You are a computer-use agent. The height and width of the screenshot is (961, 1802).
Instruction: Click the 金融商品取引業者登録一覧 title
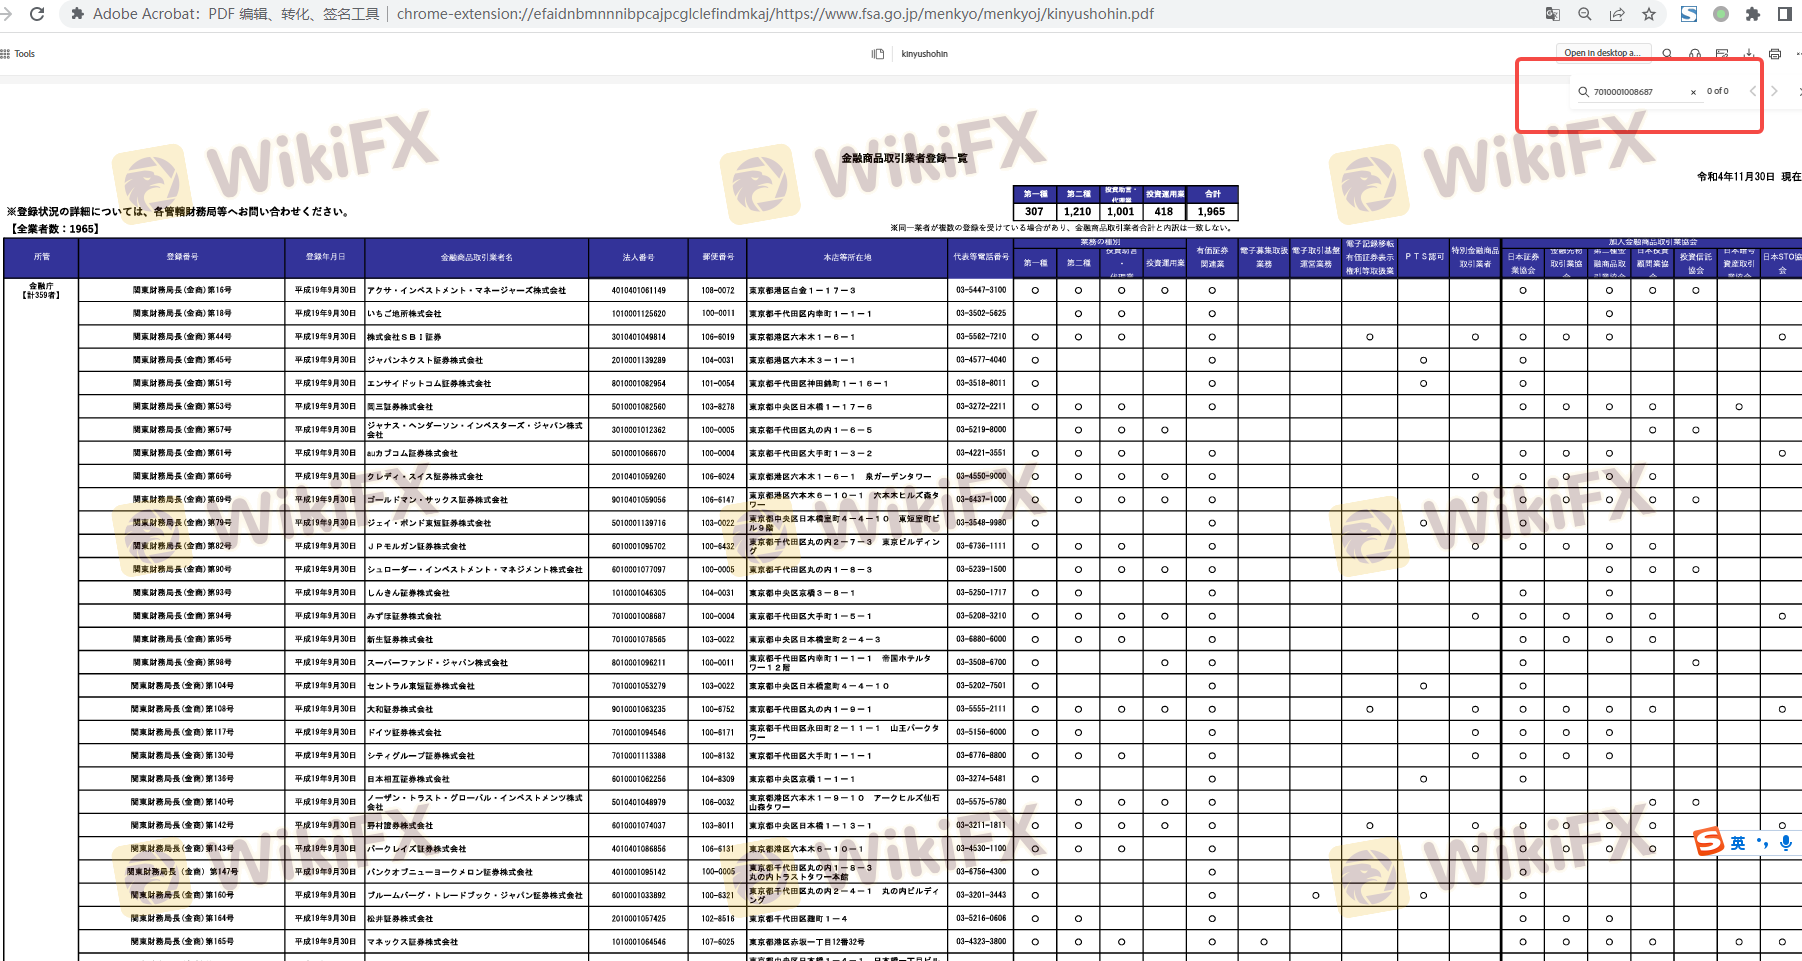pos(904,158)
